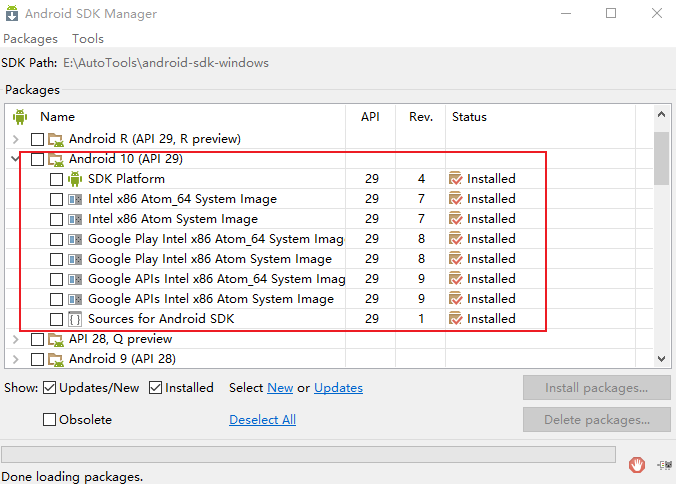Click the Android icon in Name column header
Viewport: 676px width, 484px height.
point(19,117)
